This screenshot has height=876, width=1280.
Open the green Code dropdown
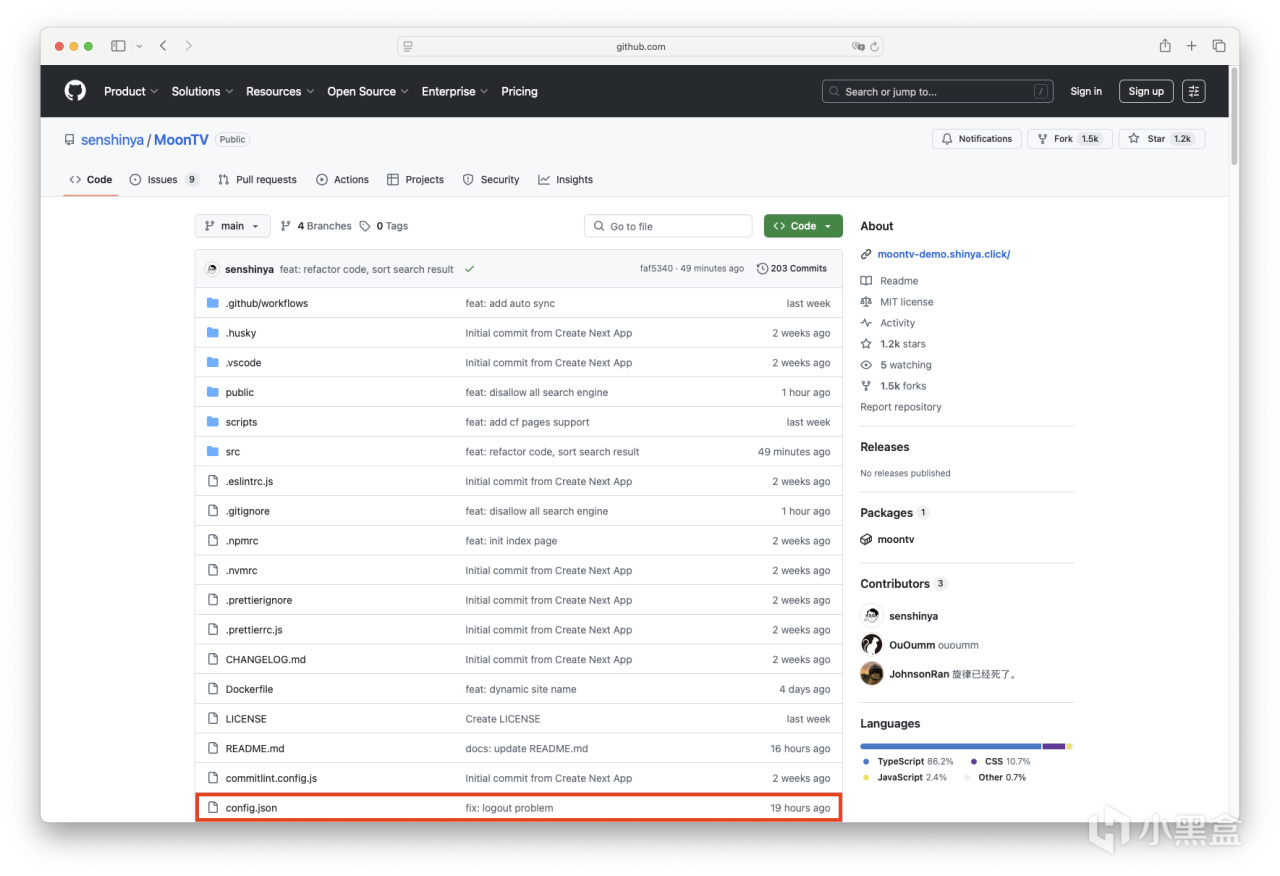click(803, 226)
